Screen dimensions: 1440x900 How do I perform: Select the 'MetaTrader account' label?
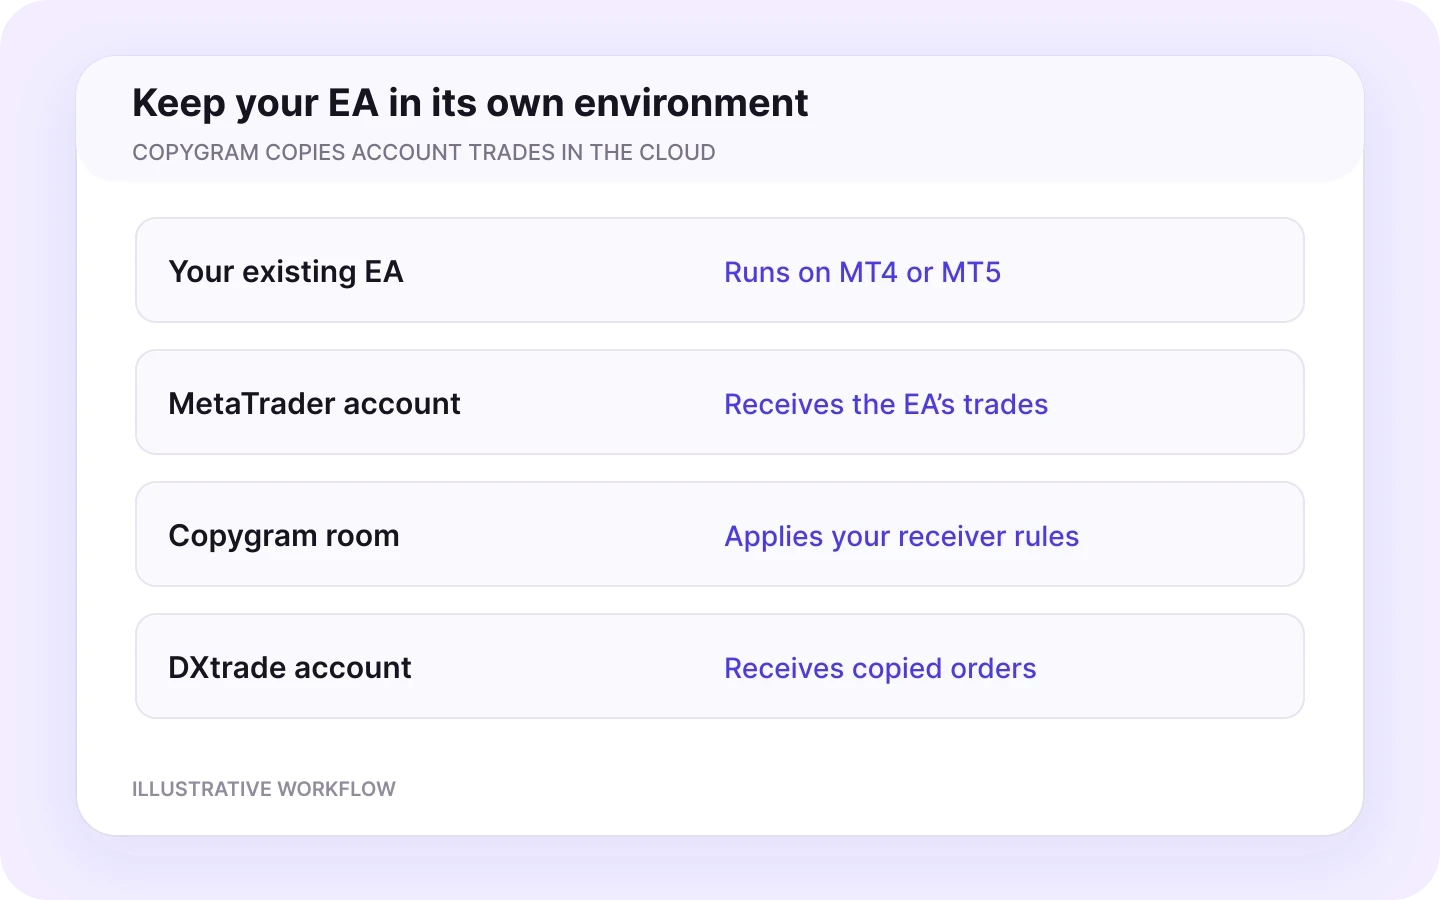(314, 404)
